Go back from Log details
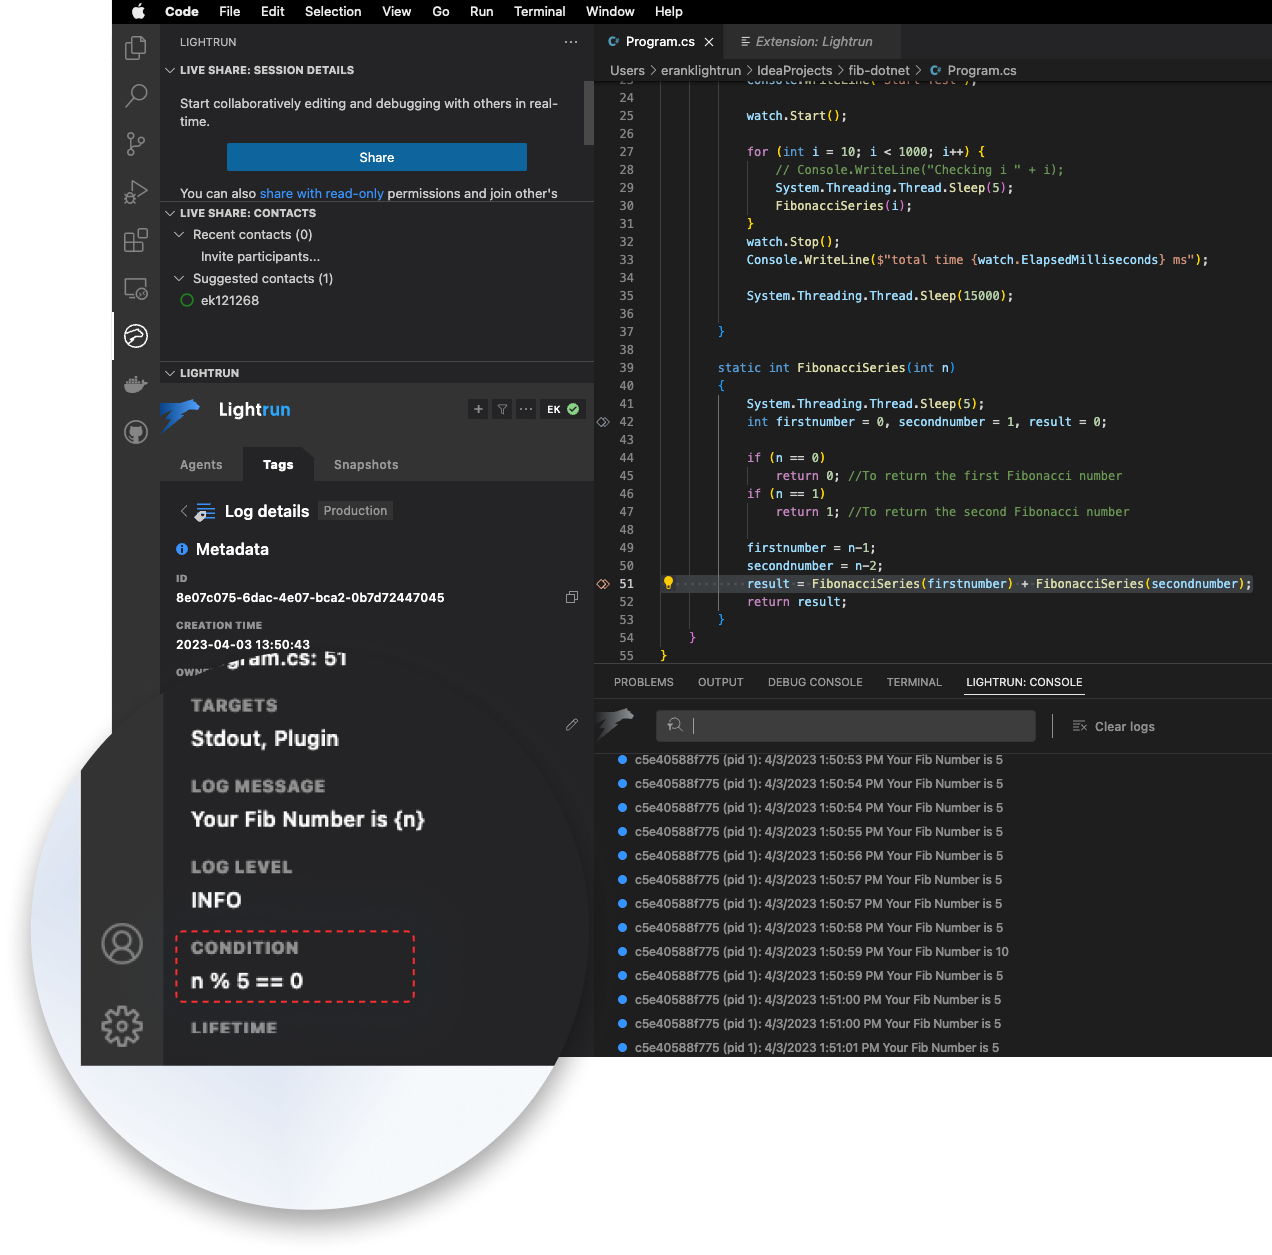This screenshot has height=1255, width=1272. 184,511
